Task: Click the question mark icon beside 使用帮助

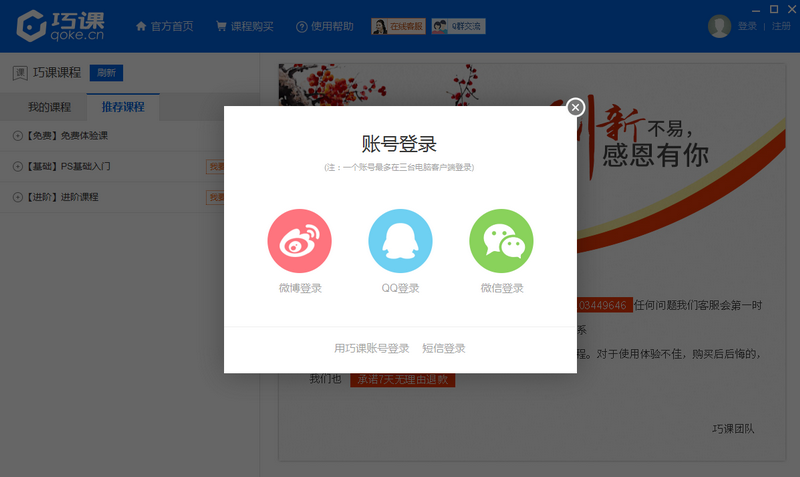Action: (x=302, y=27)
